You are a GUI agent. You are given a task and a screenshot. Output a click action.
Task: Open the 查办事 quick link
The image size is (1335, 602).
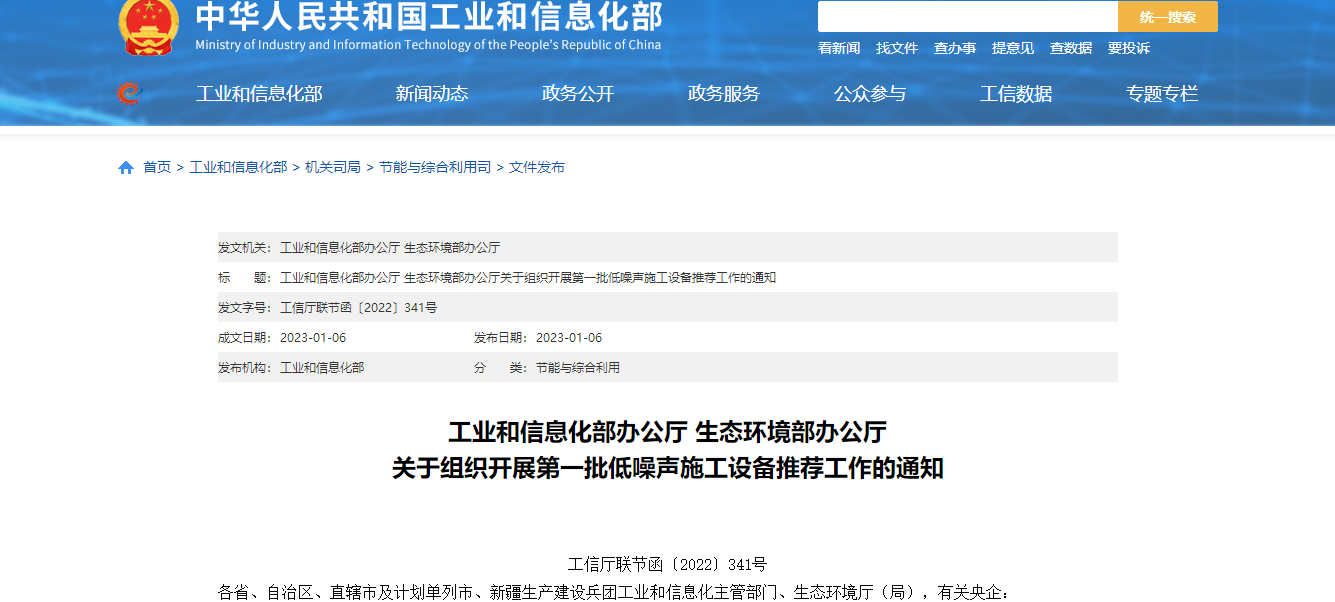click(x=955, y=48)
